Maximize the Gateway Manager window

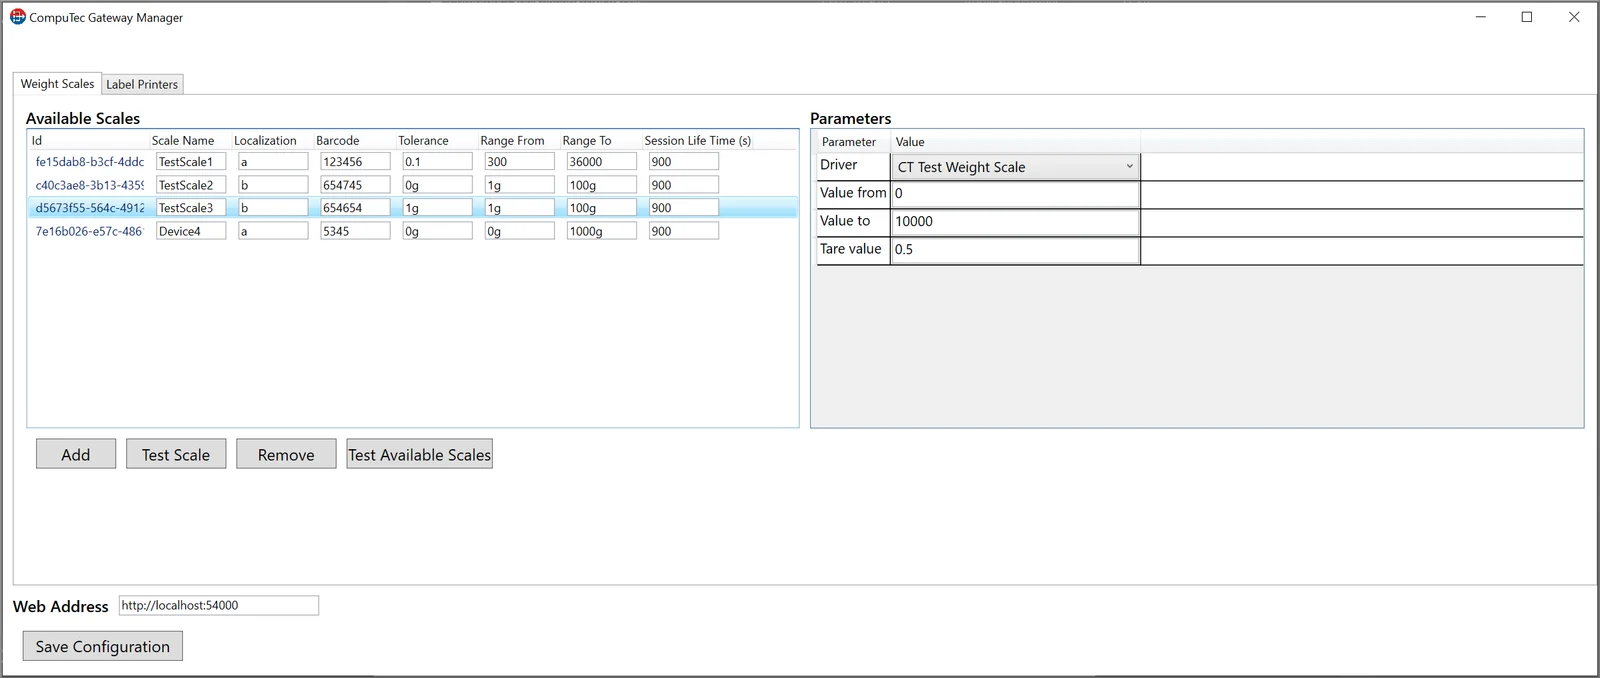tap(1527, 17)
